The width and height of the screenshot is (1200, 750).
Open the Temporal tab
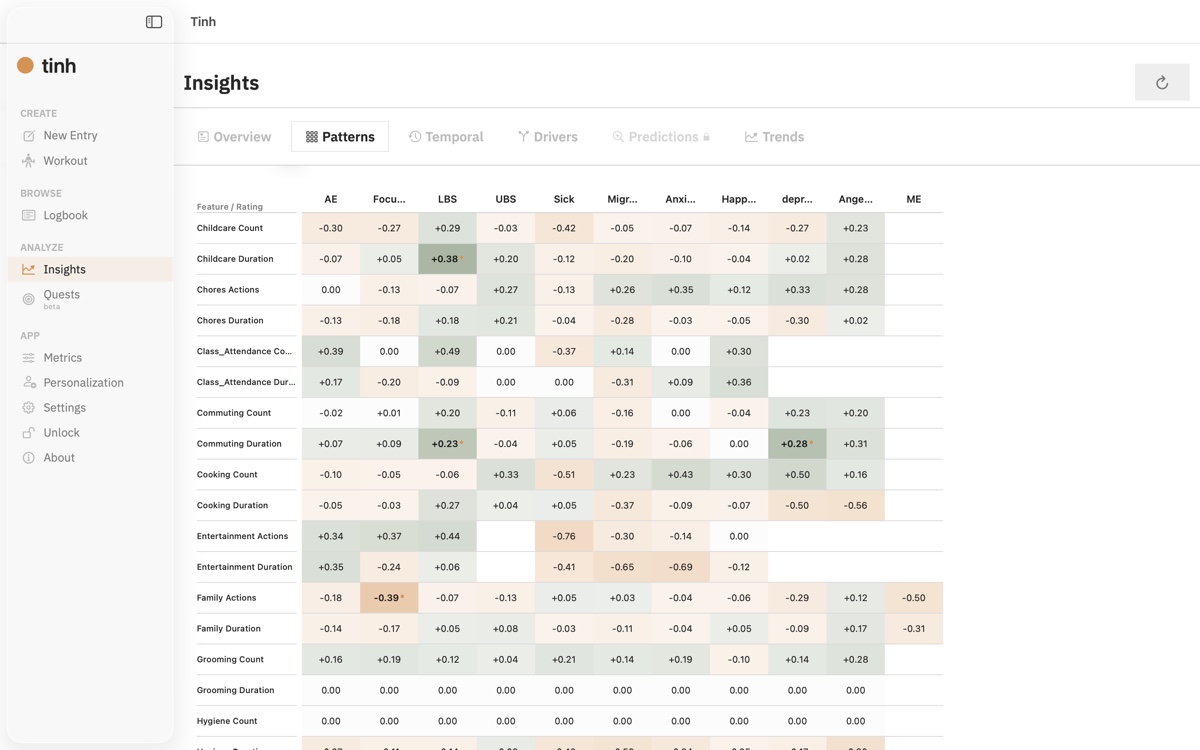(446, 137)
